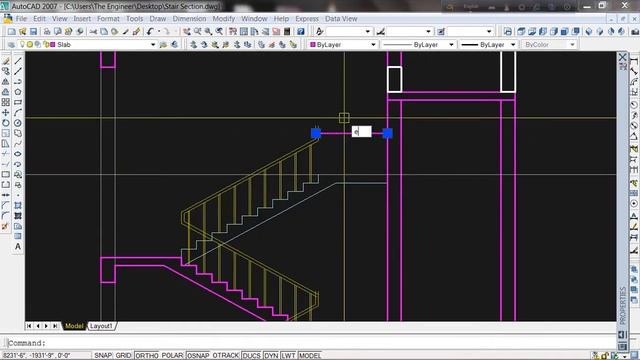
Task: Click the Help question mark icon
Action: (x=301, y=31)
